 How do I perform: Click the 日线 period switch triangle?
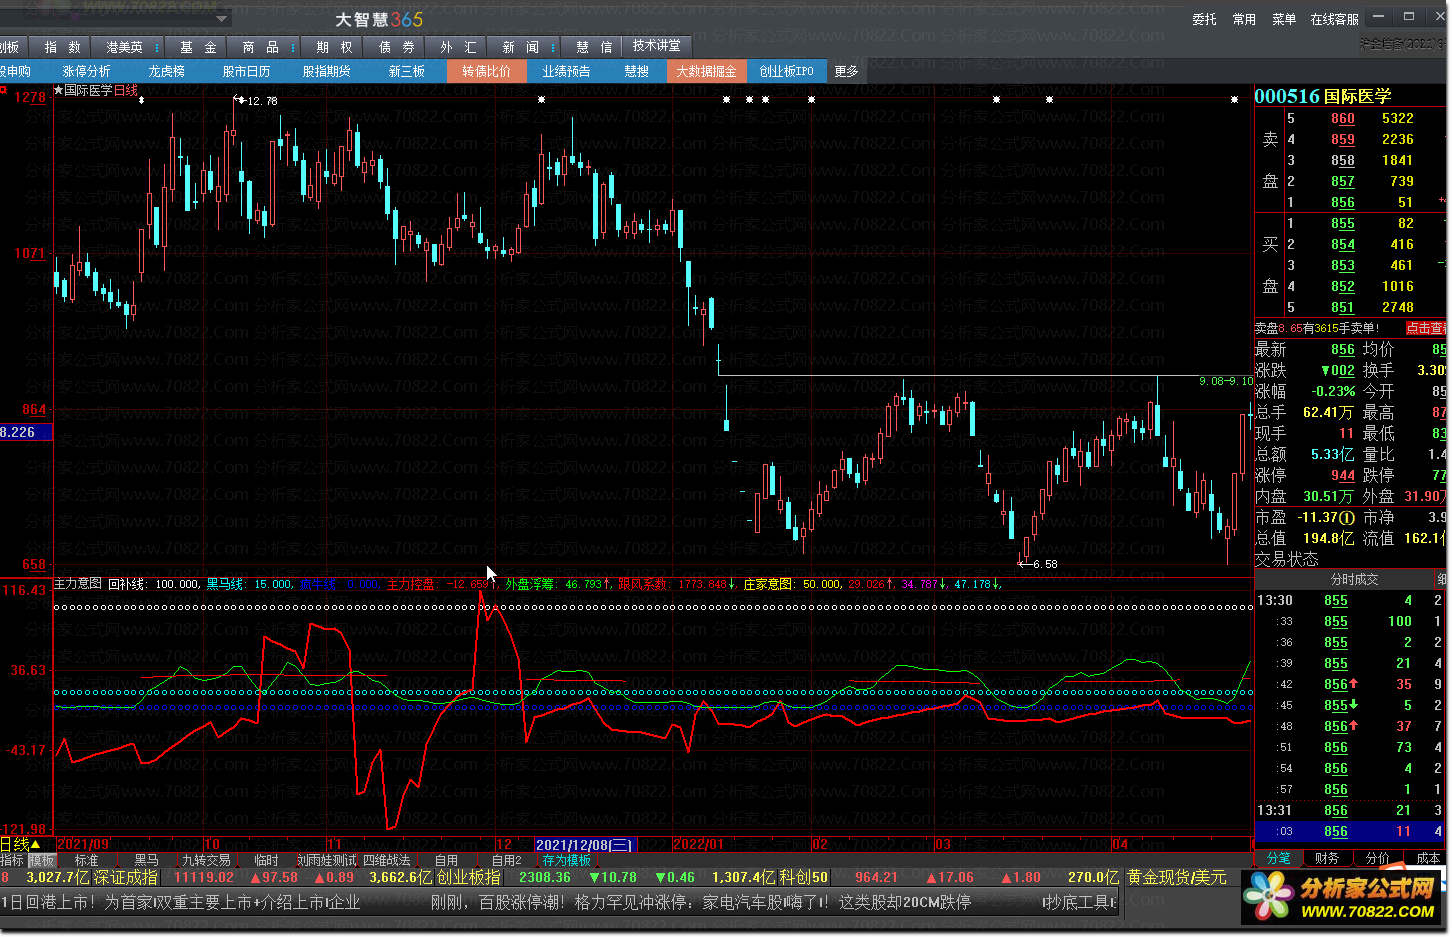[x=35, y=845]
